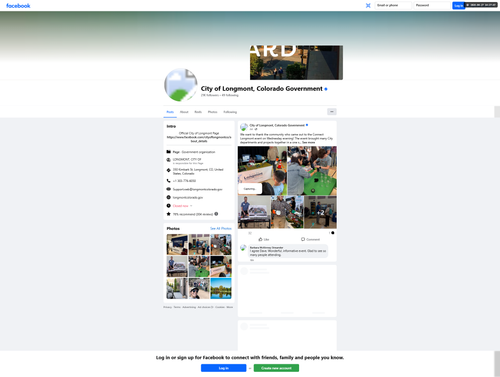Focus the Password field
The image size is (500, 377).
[432, 5]
